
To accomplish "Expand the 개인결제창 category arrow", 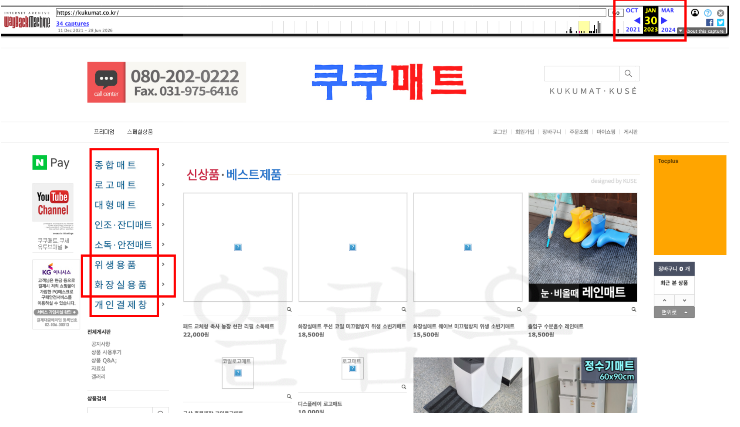I will 163,304.
